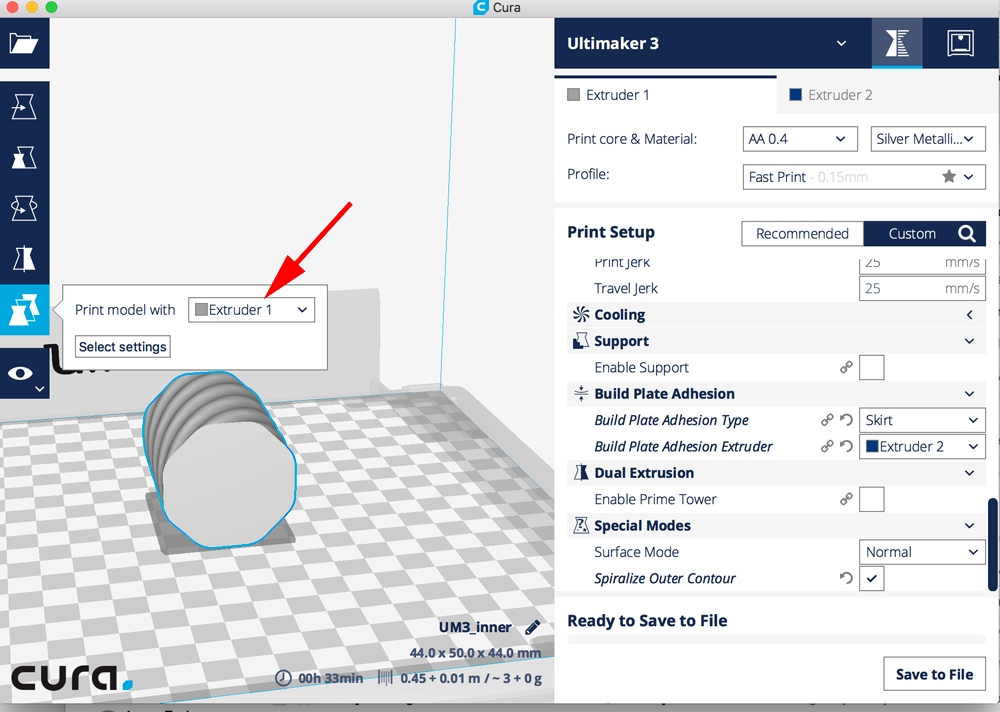Collapse the Build Plate Adhesion section

[969, 394]
